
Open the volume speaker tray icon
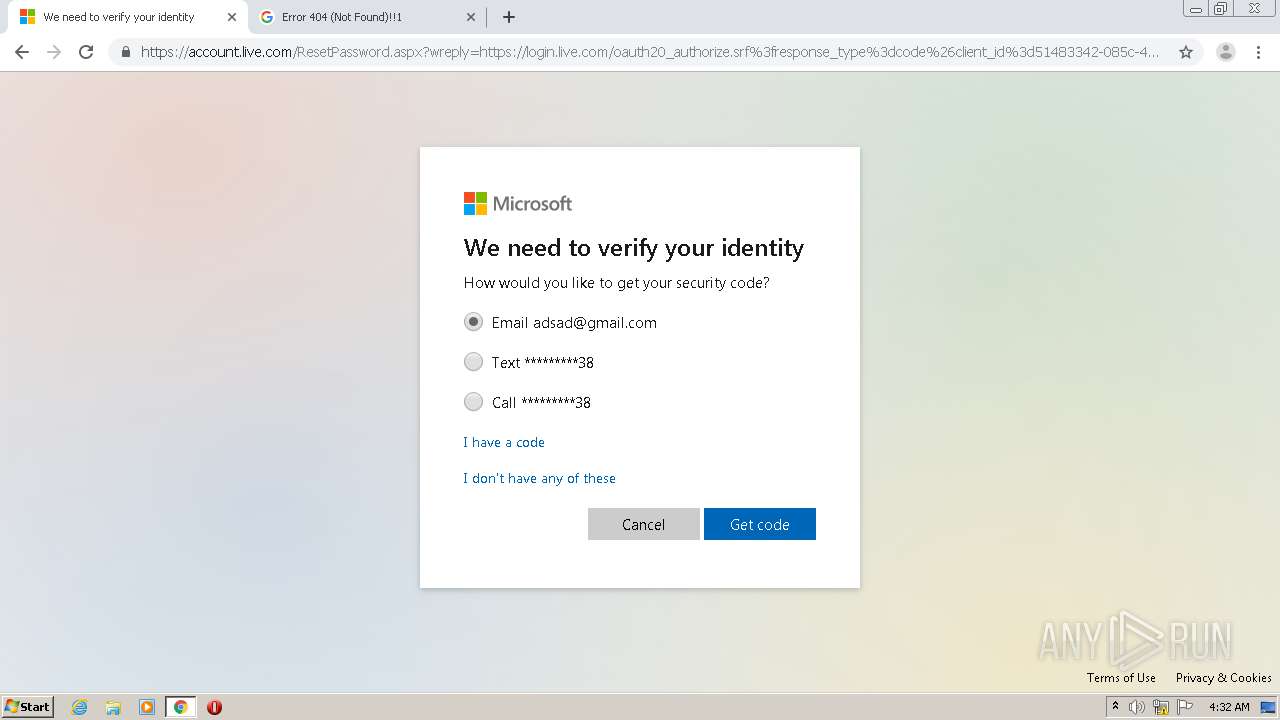pos(1137,707)
